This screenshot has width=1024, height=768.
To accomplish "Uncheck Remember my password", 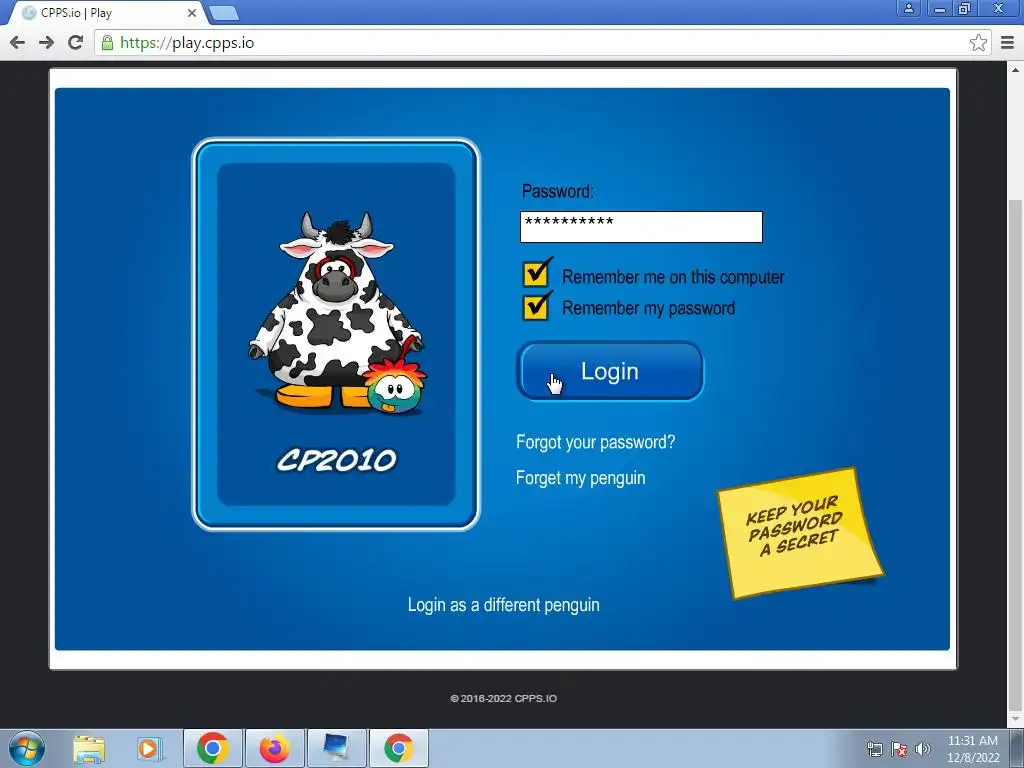I will (x=536, y=306).
